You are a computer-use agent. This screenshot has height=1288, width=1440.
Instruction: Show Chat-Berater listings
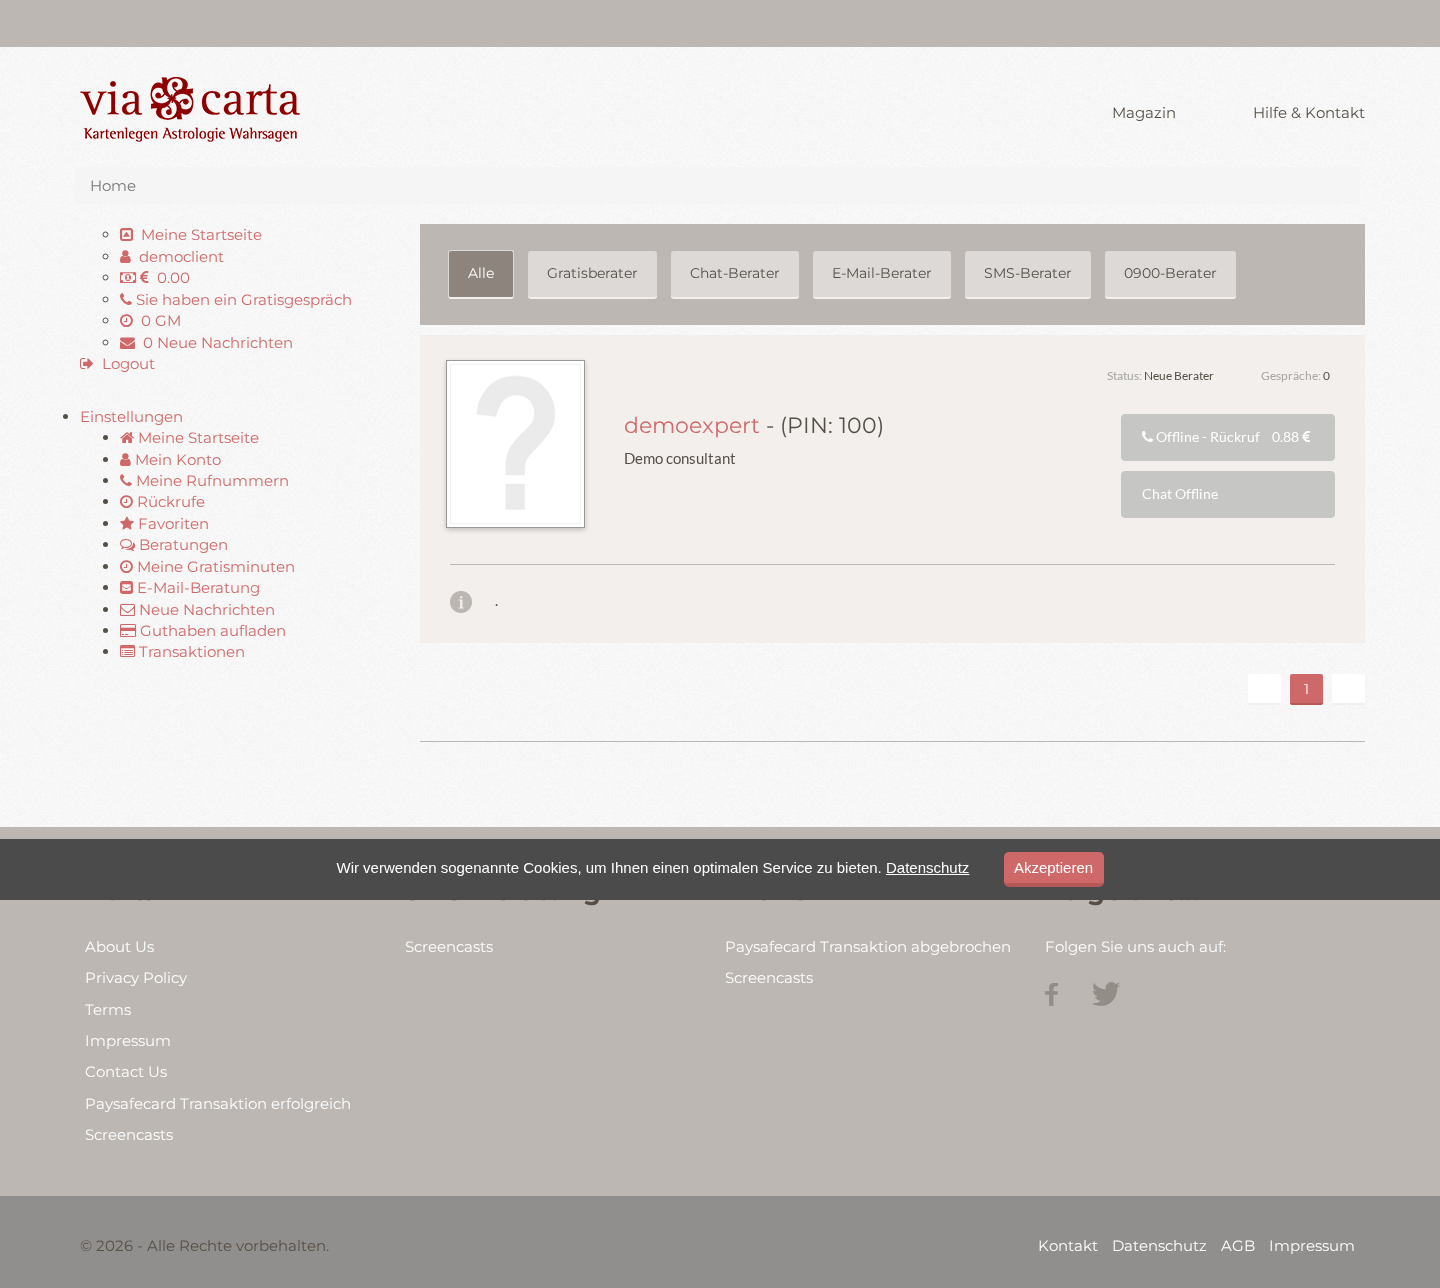point(735,274)
